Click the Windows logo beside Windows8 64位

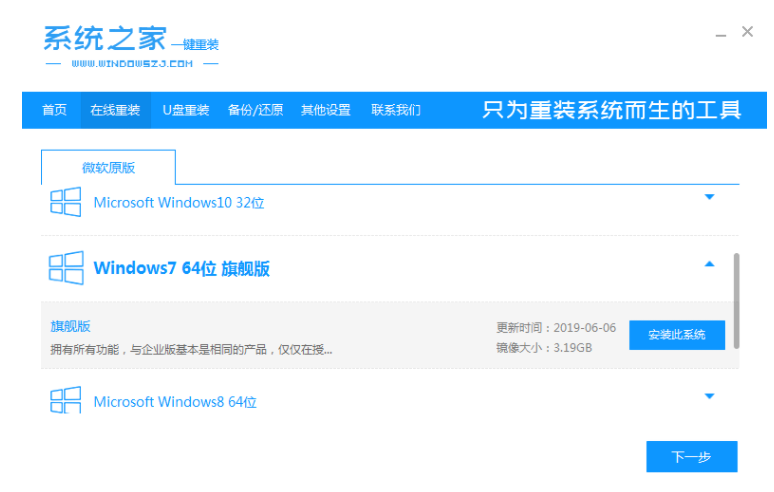(x=65, y=400)
